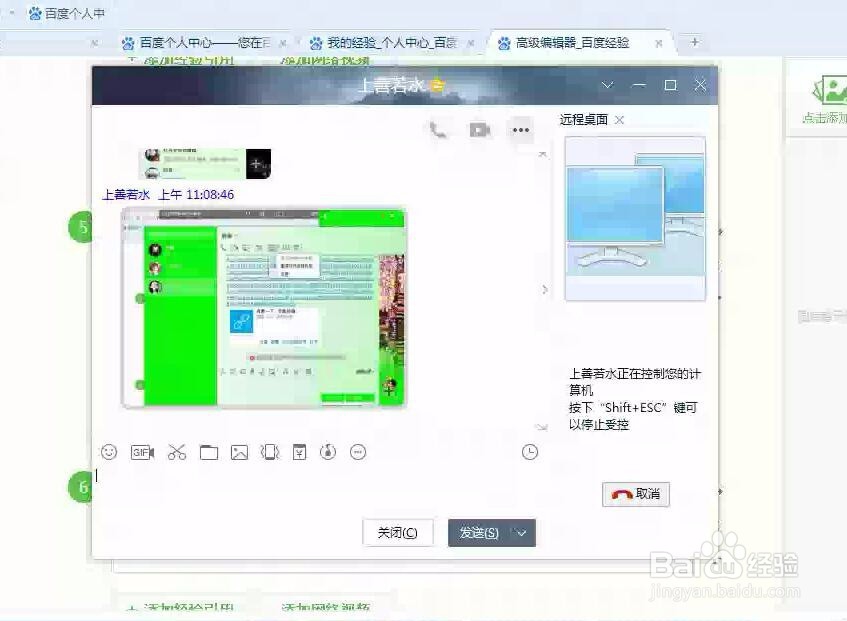The image size is (847, 621).
Task: Select the scissors screenshot tool
Action: pos(177,452)
